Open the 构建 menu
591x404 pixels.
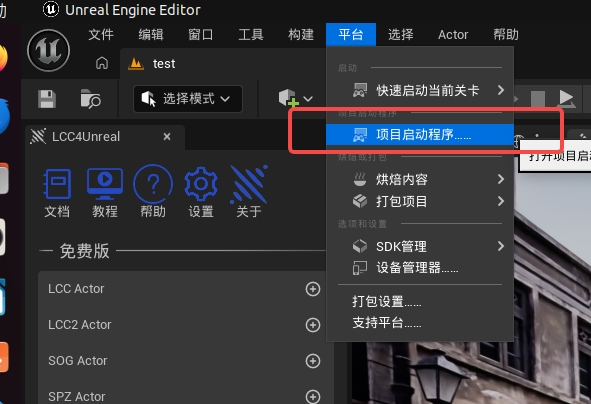point(301,35)
